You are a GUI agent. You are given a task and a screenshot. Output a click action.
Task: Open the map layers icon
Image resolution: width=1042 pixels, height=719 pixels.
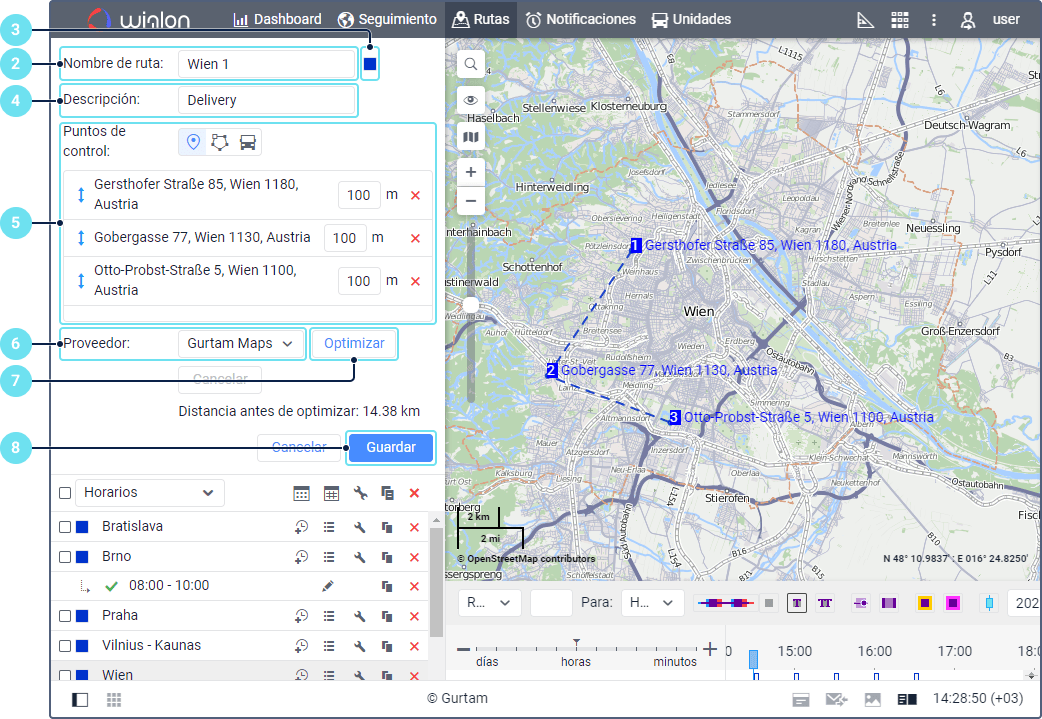470,137
